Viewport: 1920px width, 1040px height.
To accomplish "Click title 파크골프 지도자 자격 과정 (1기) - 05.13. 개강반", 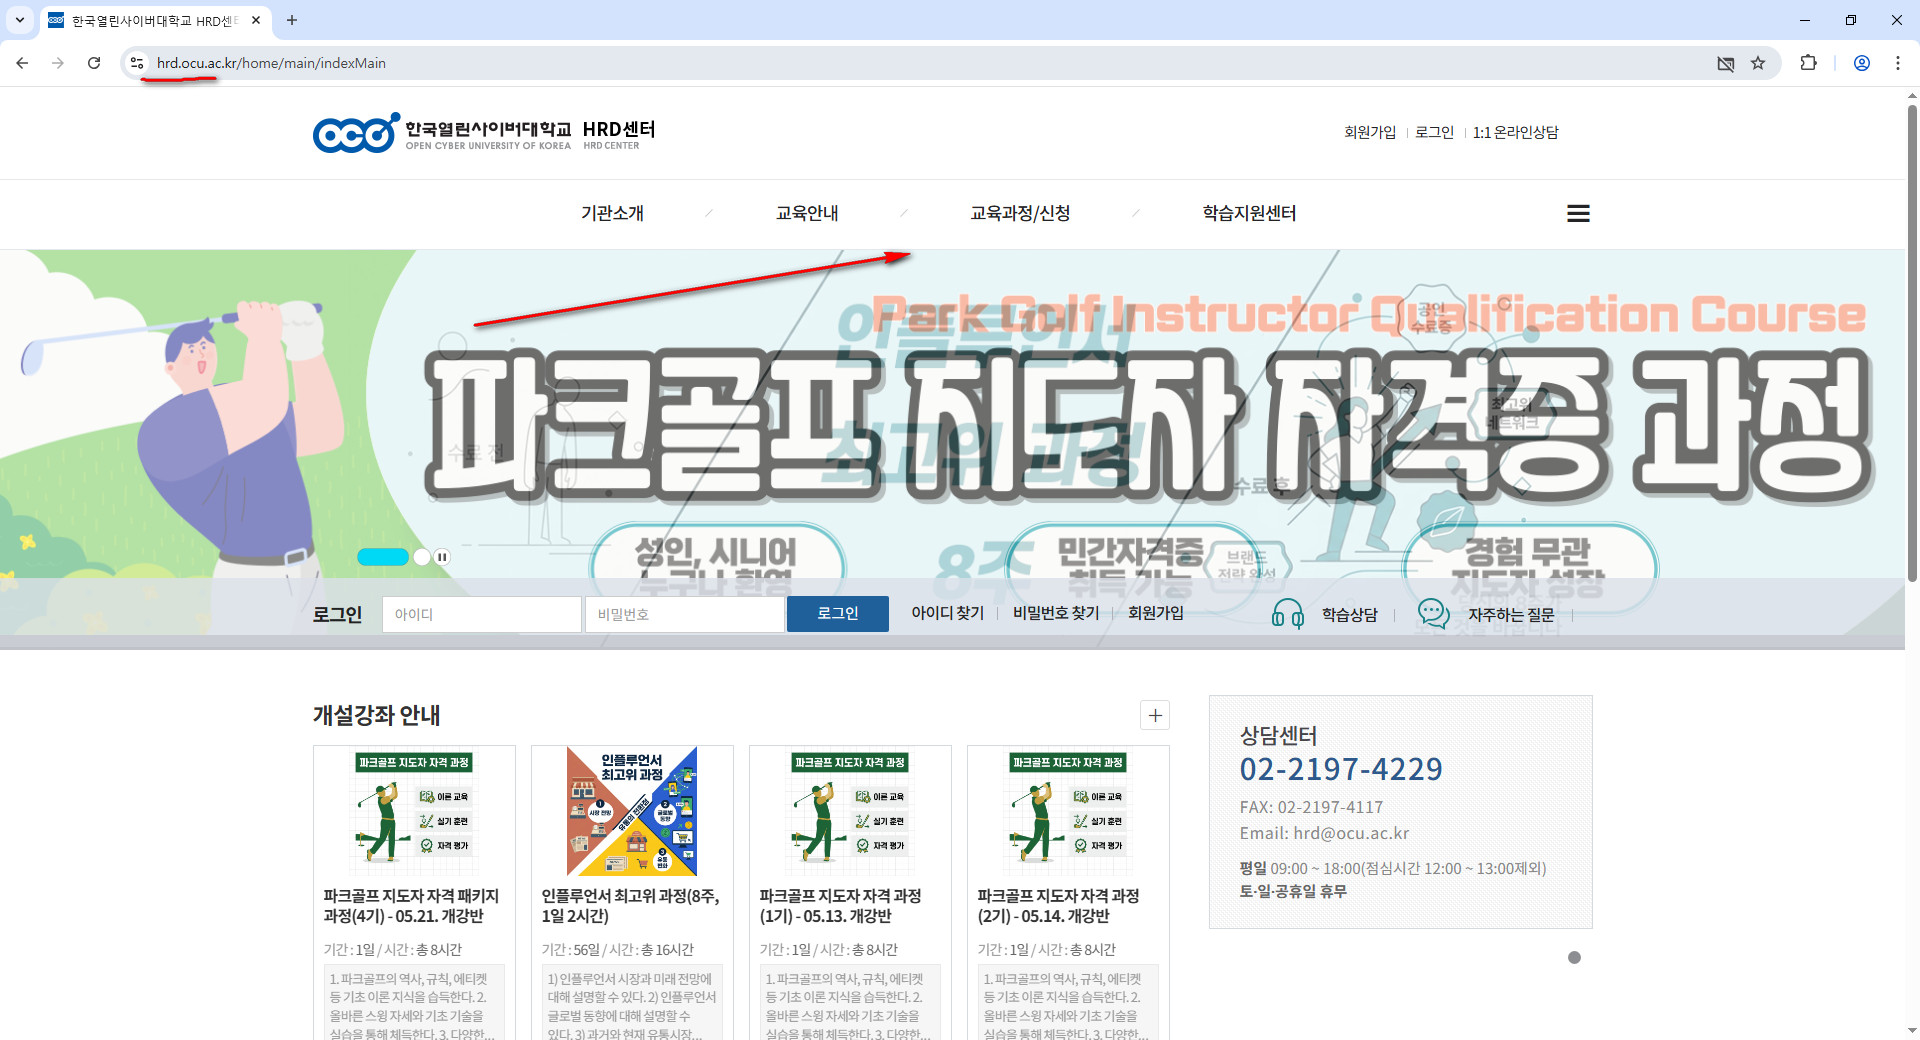I will coord(840,906).
